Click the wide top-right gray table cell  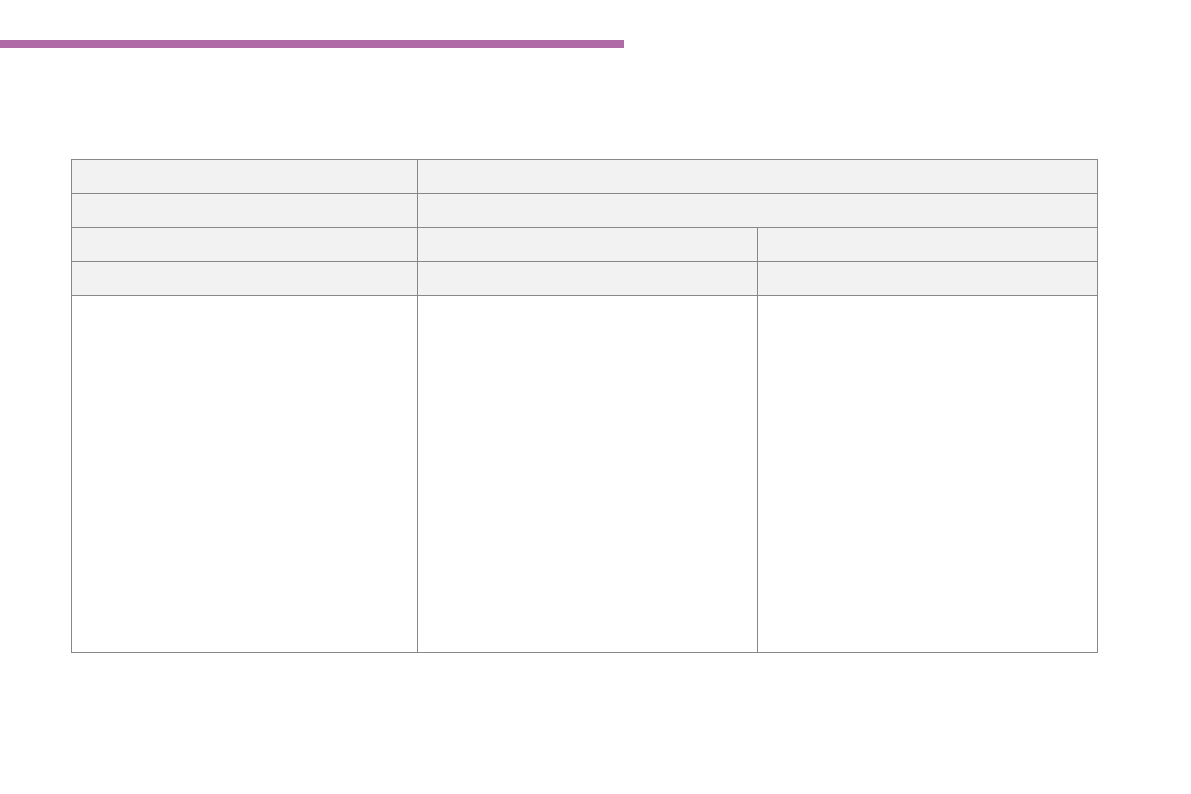[757, 176]
